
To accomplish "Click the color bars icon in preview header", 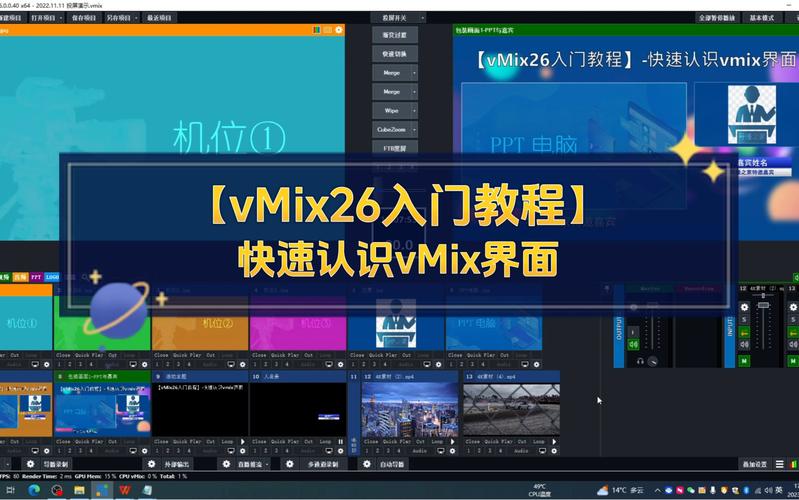I will (316, 30).
